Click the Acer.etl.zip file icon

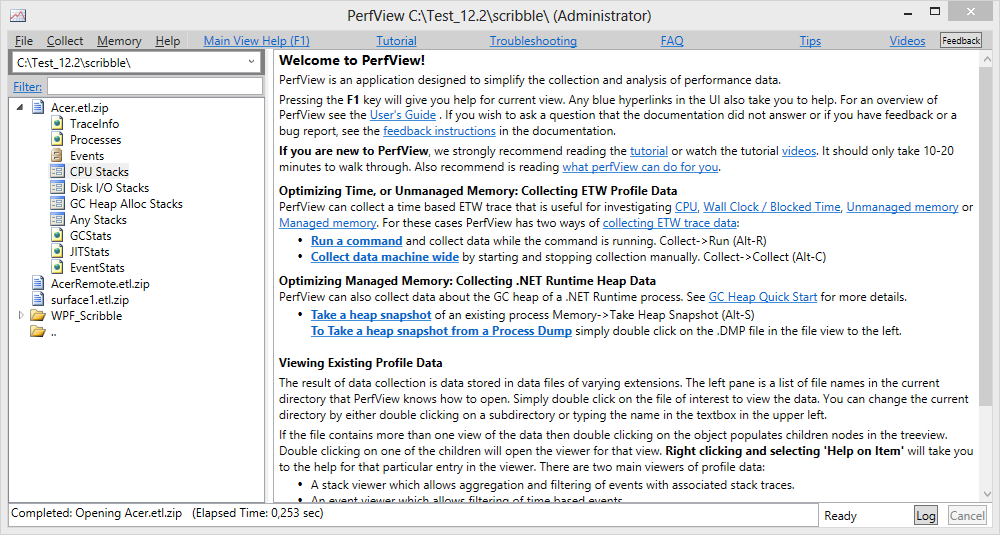click(x=38, y=107)
